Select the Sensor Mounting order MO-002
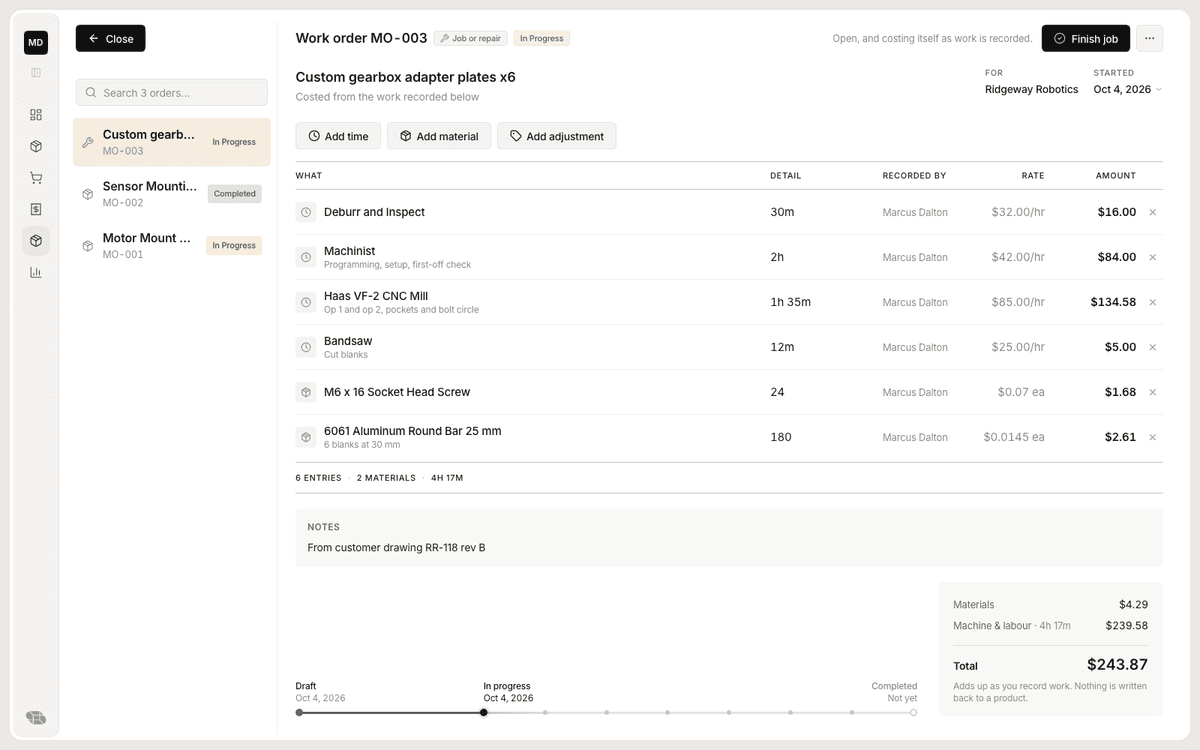 (172, 194)
